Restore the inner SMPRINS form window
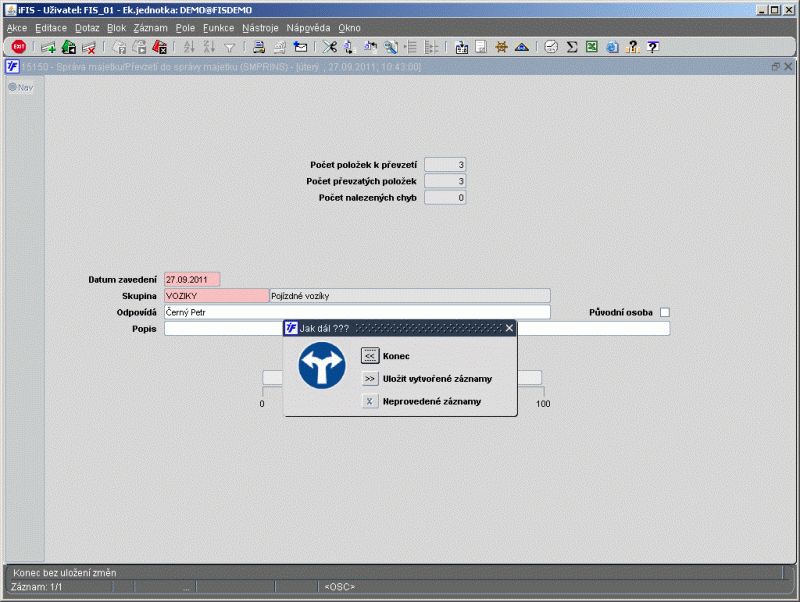 (776, 66)
